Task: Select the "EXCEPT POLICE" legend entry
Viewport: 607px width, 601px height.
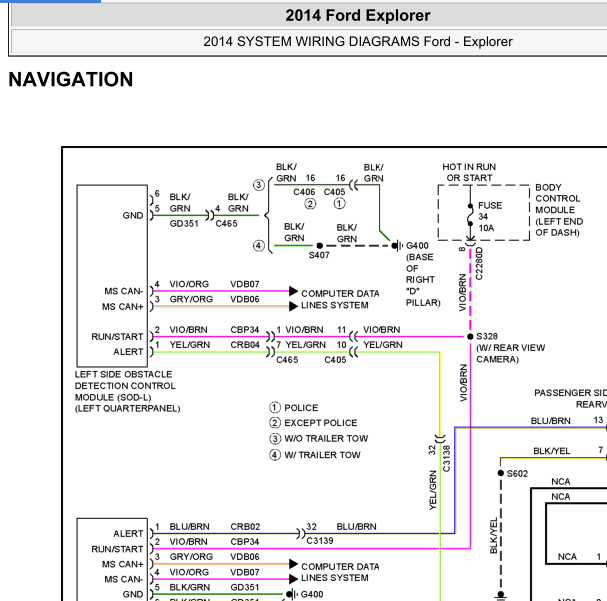Action: click(321, 423)
